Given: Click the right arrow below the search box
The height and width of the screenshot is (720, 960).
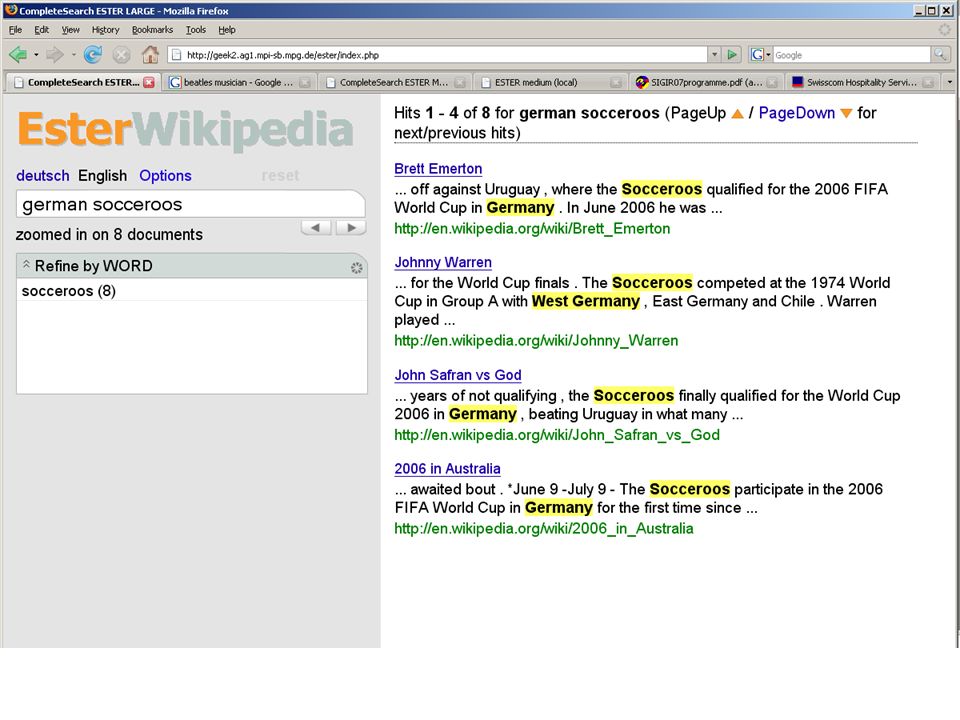Looking at the screenshot, I should coord(351,228).
